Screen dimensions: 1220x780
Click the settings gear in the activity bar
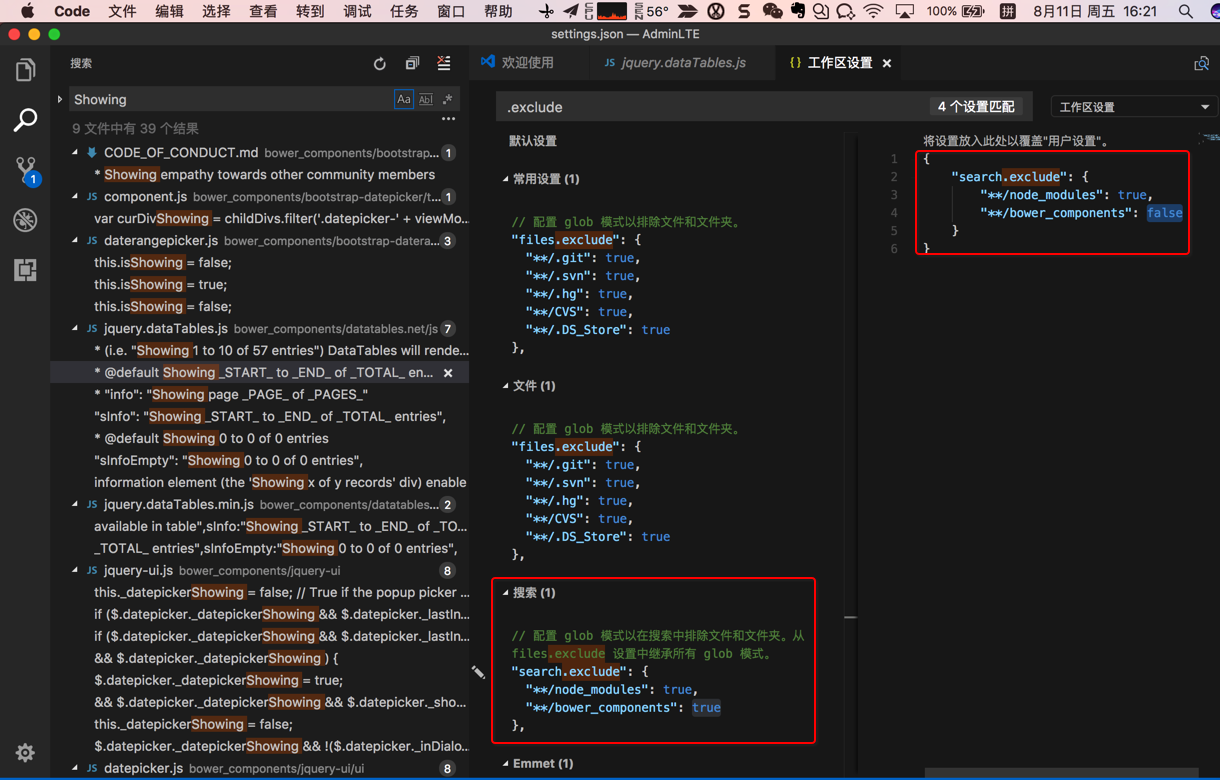[25, 752]
